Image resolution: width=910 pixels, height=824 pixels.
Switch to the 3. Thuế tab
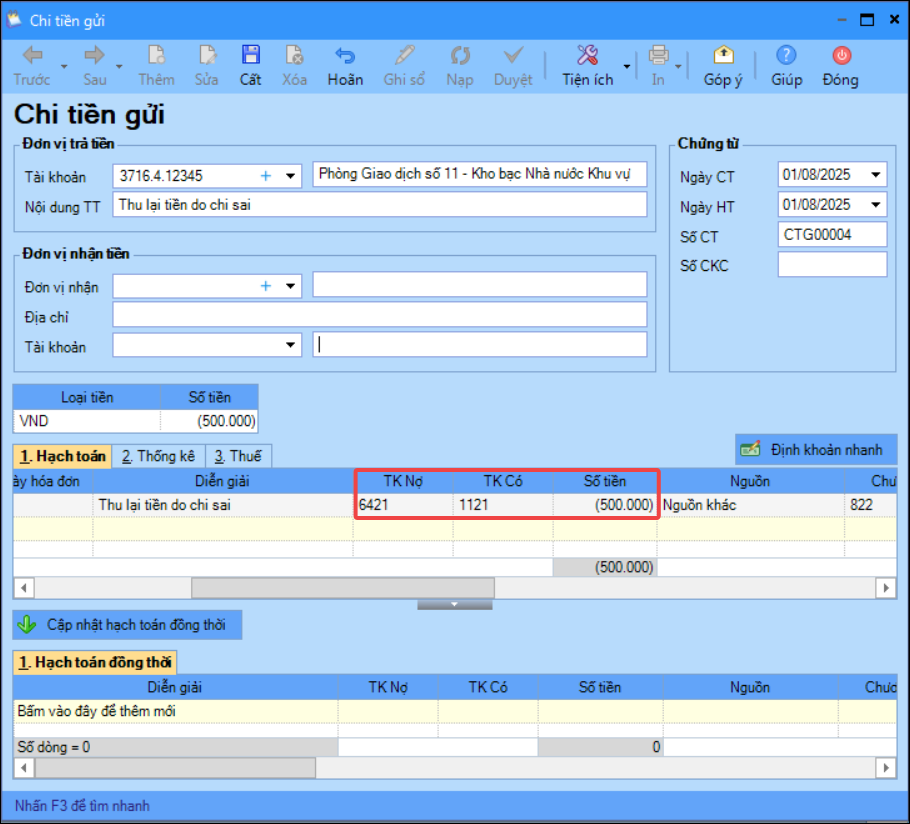click(x=238, y=456)
